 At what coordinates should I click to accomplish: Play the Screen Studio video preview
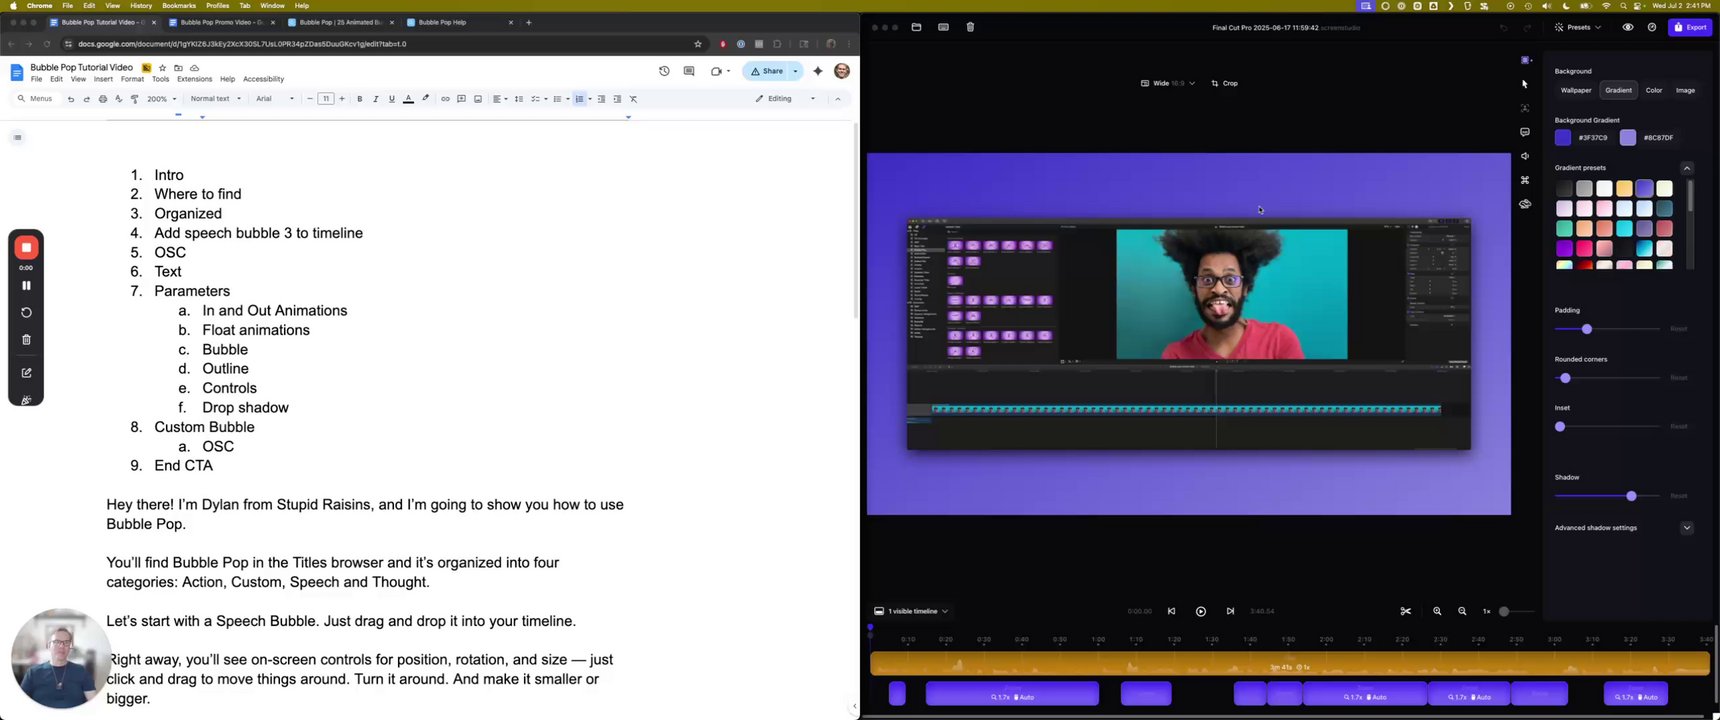pos(1201,611)
